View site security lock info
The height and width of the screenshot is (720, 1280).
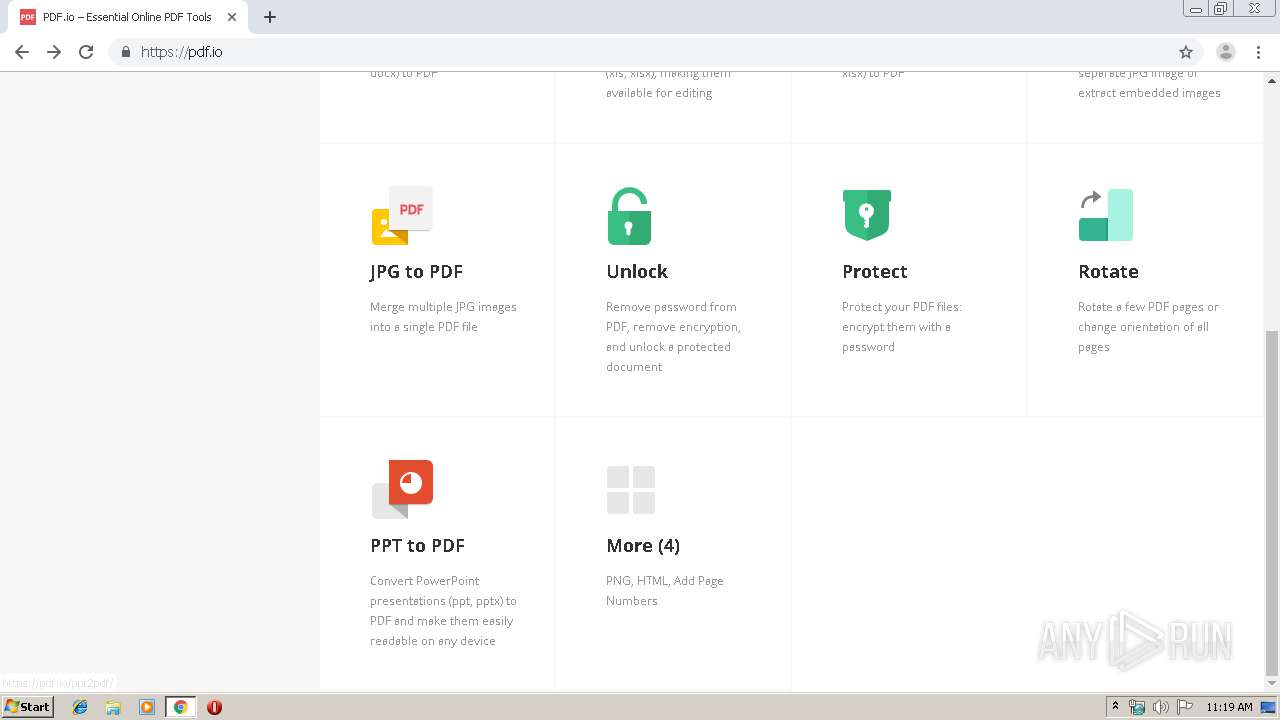125,52
